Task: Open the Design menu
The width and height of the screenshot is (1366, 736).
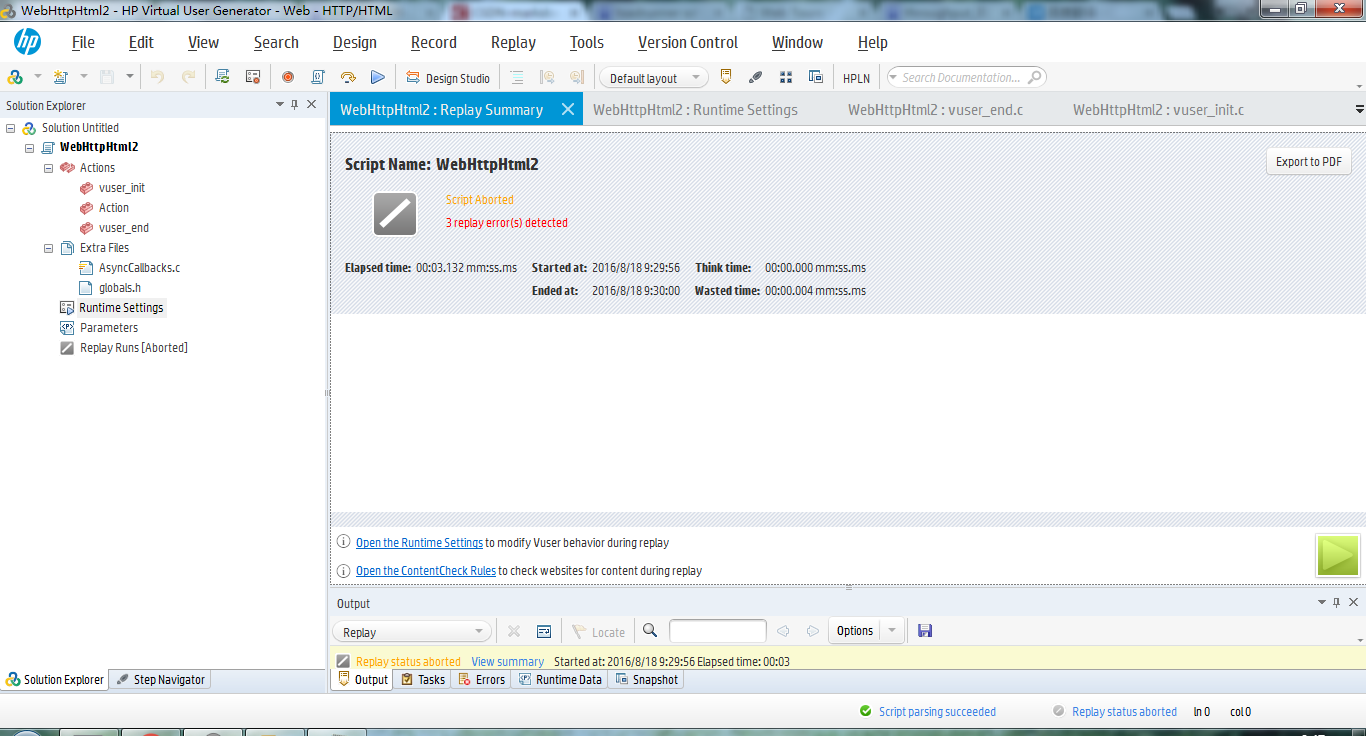Action: [x=355, y=42]
